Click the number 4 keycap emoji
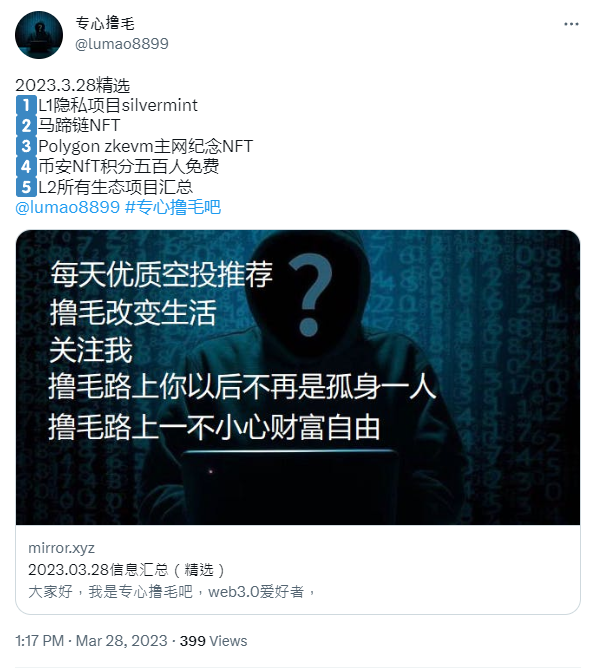The height and width of the screenshot is (671, 596). point(26,167)
